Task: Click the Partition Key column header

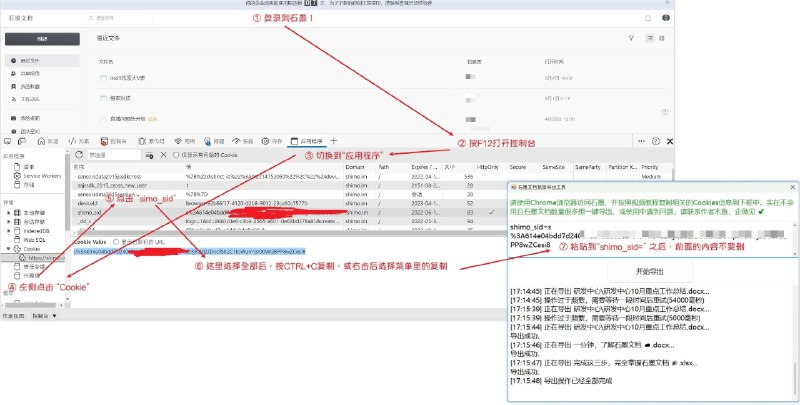Action: tap(622, 167)
